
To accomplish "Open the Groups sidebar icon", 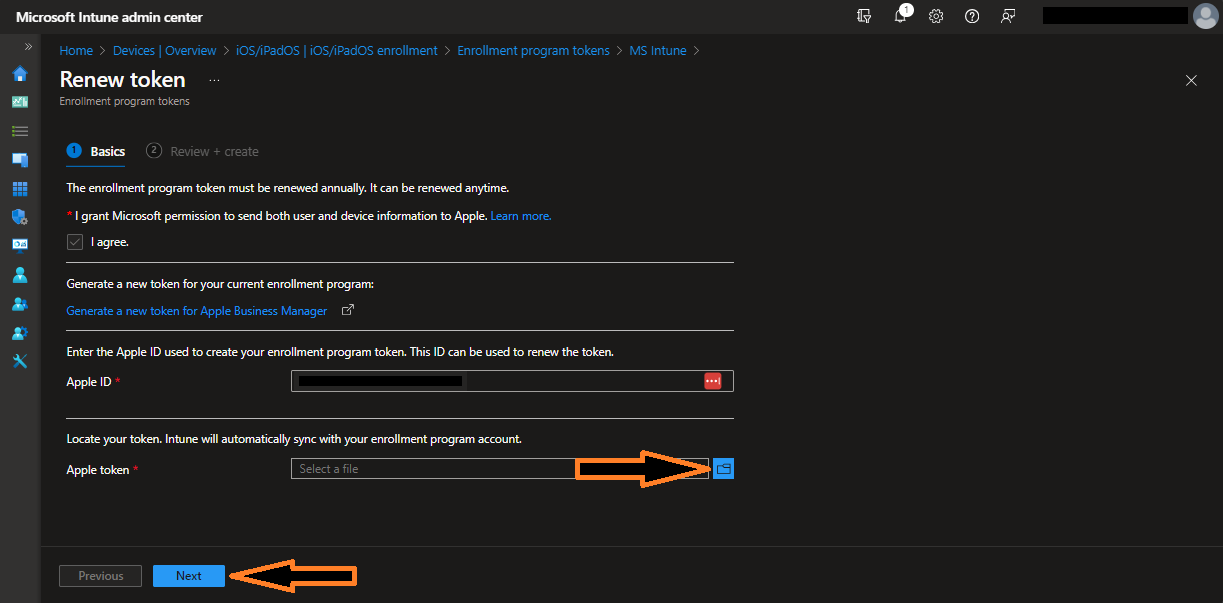I will [x=18, y=303].
